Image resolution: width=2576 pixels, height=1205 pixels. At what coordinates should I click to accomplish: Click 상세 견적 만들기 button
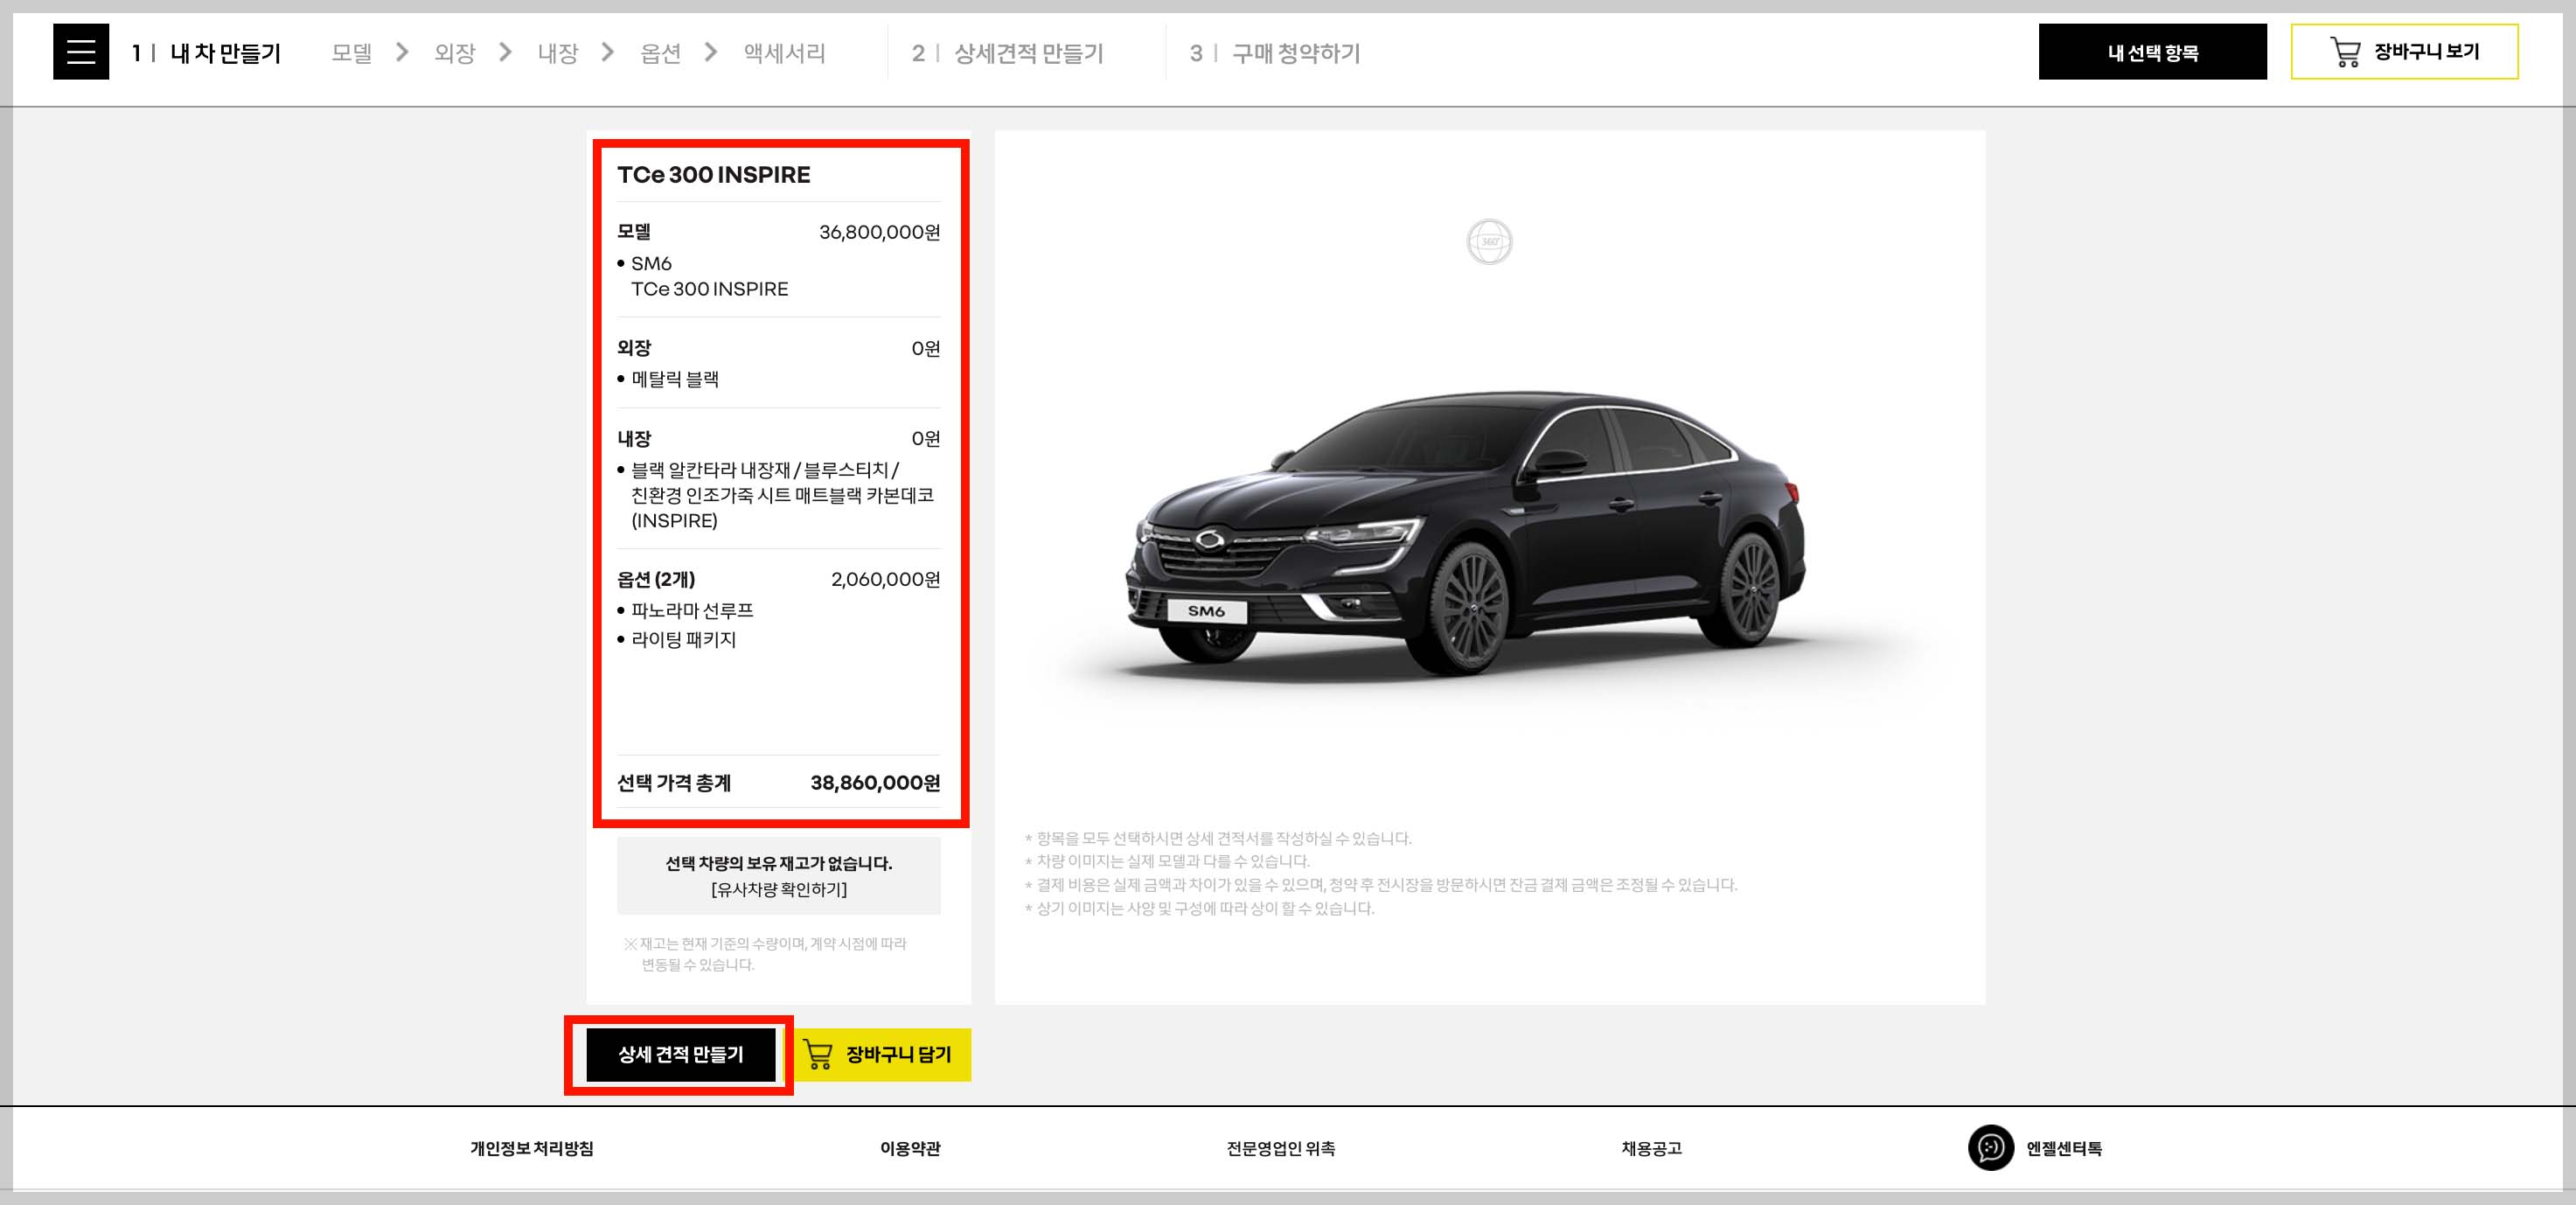(680, 1054)
